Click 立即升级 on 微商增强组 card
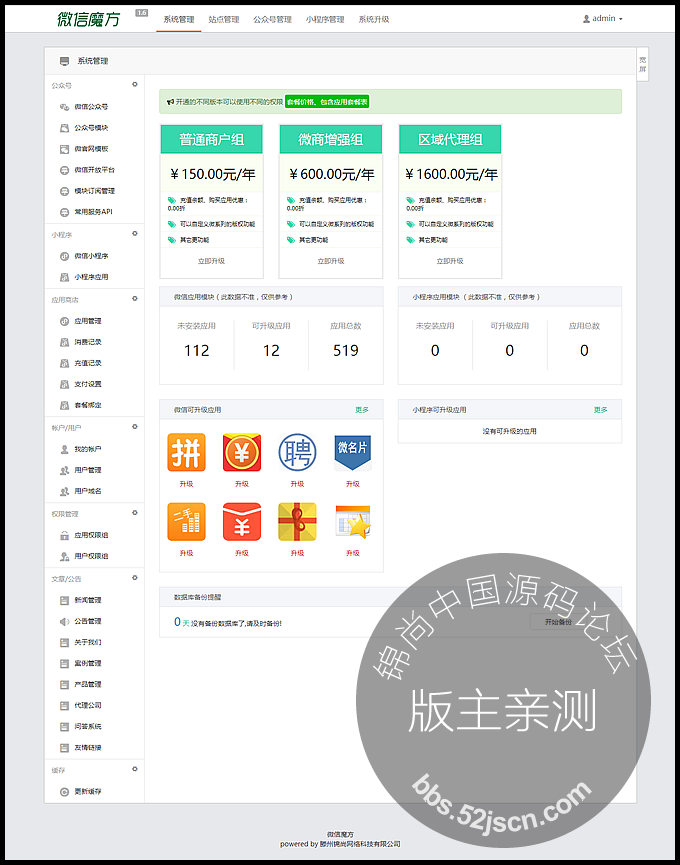The width and height of the screenshot is (680, 865). [x=331, y=261]
